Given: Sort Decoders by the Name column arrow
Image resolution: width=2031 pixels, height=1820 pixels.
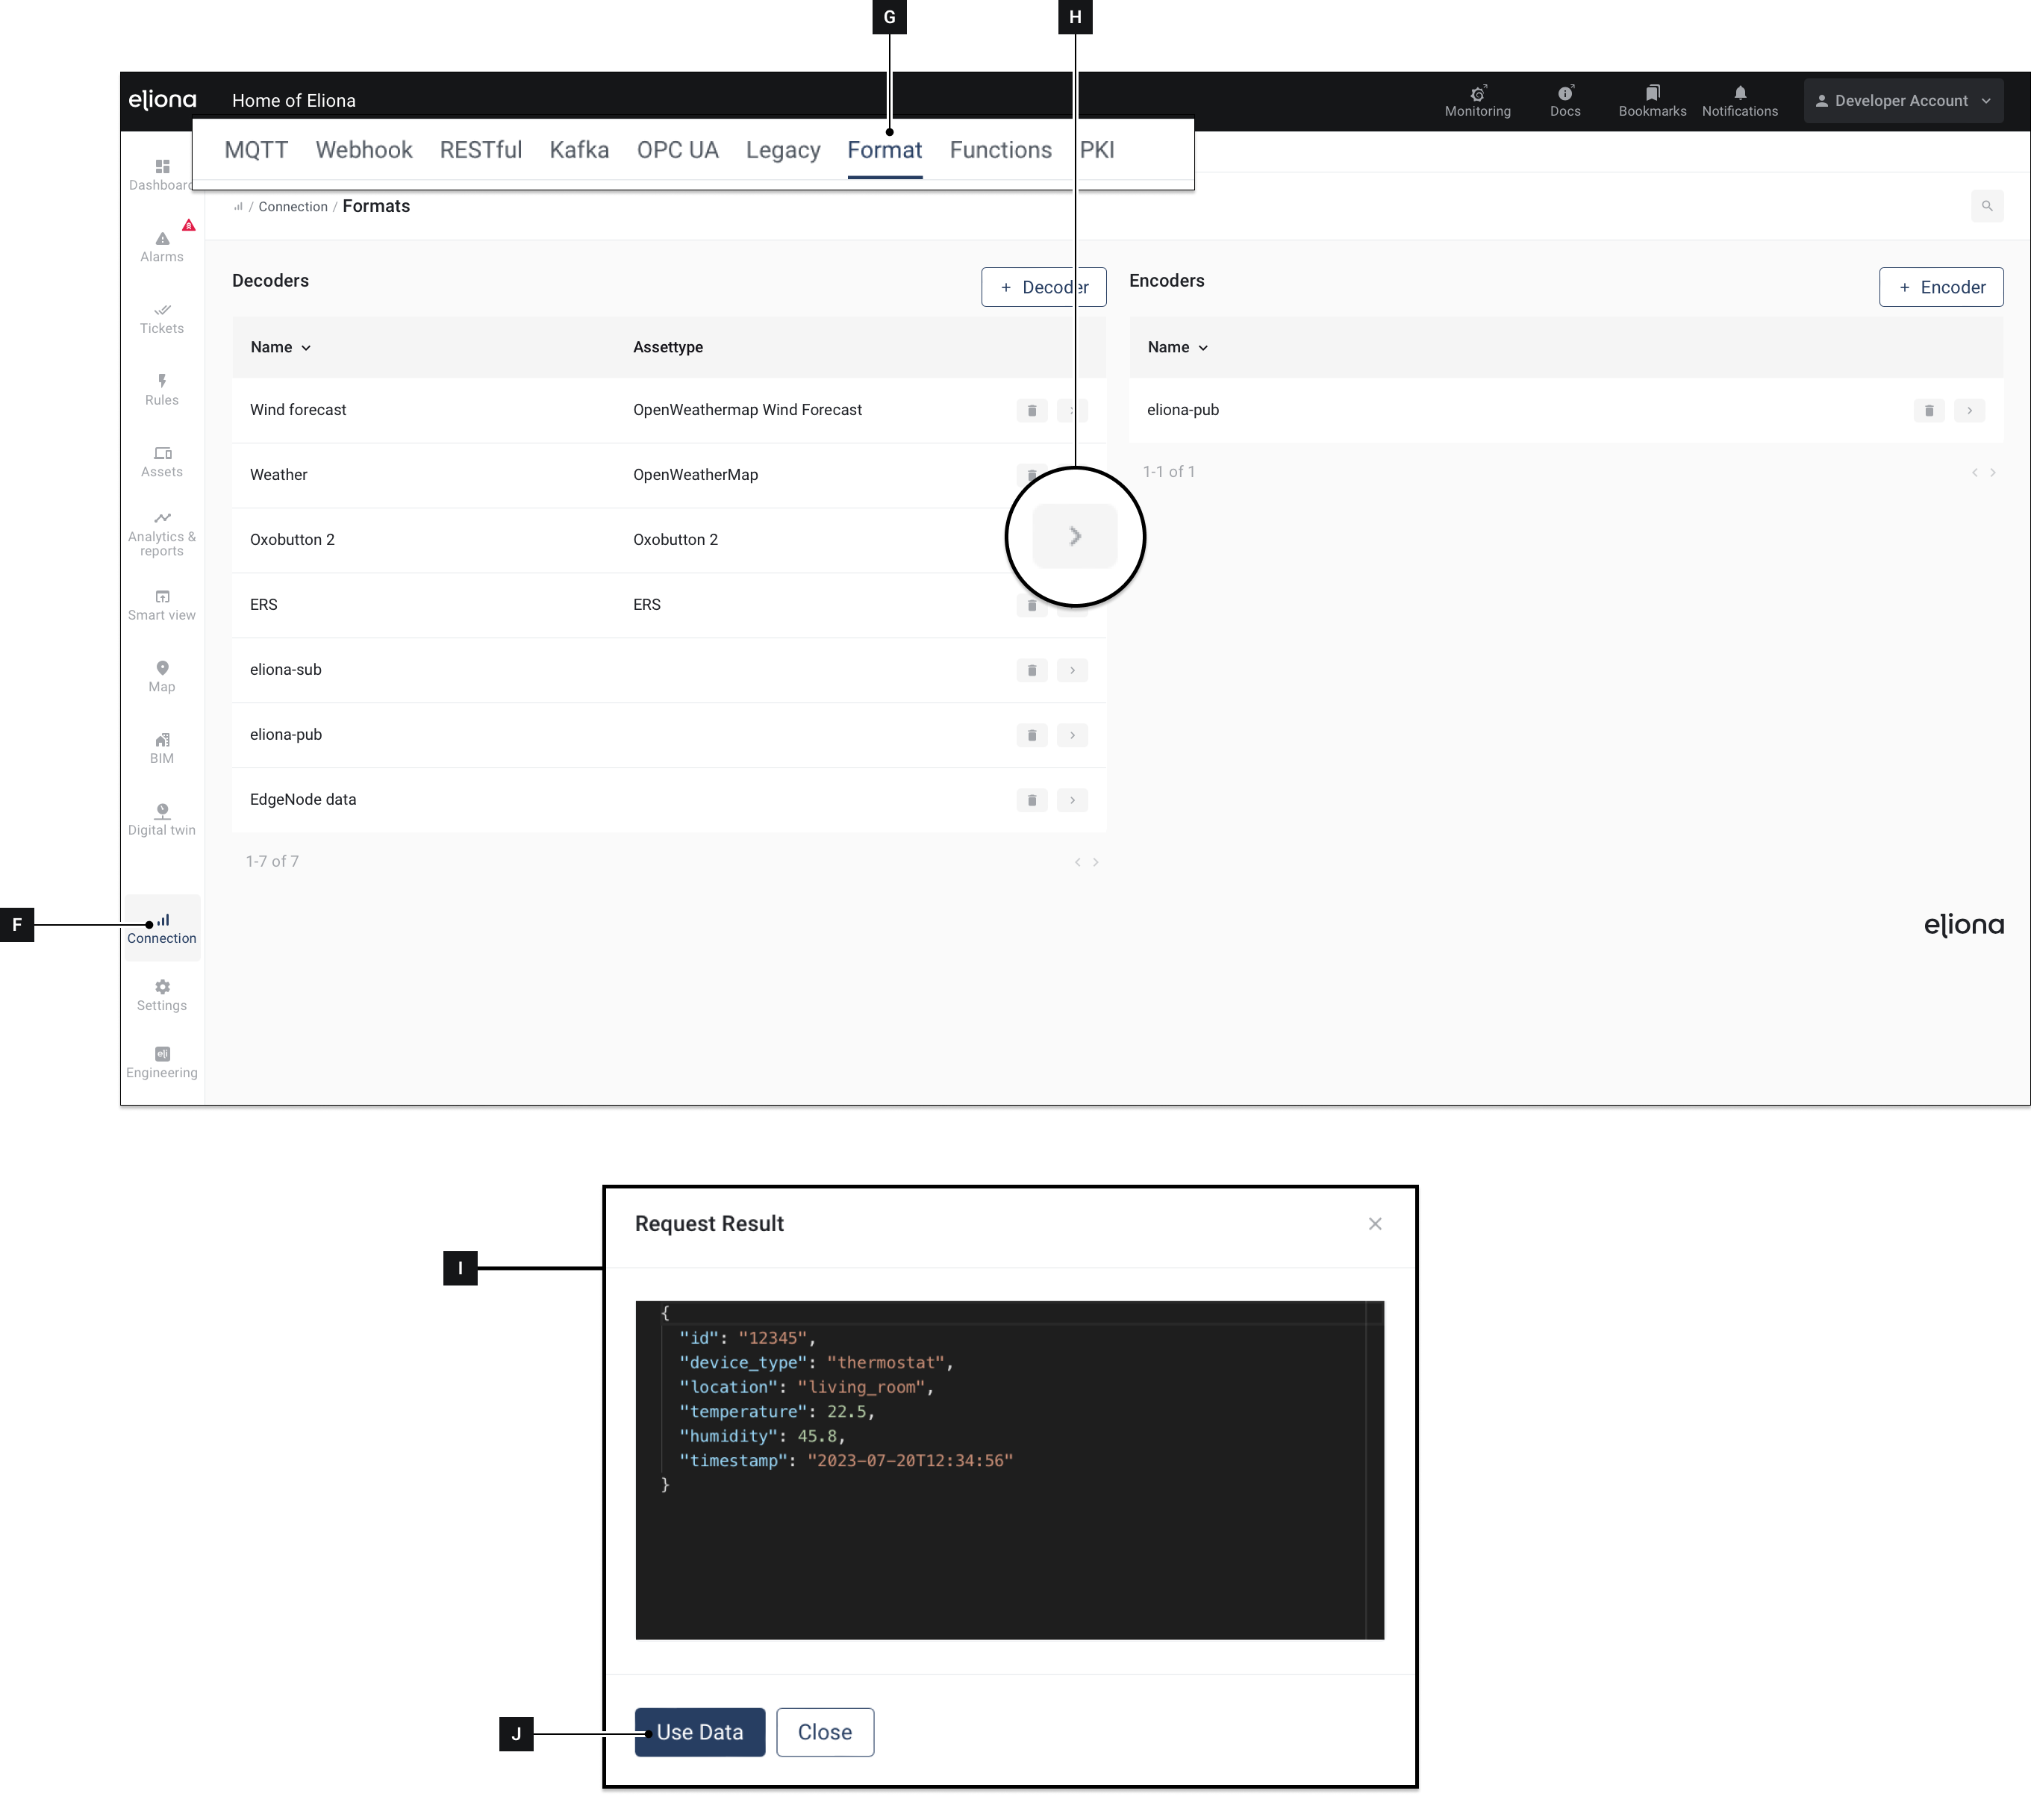Looking at the screenshot, I should click(306, 348).
